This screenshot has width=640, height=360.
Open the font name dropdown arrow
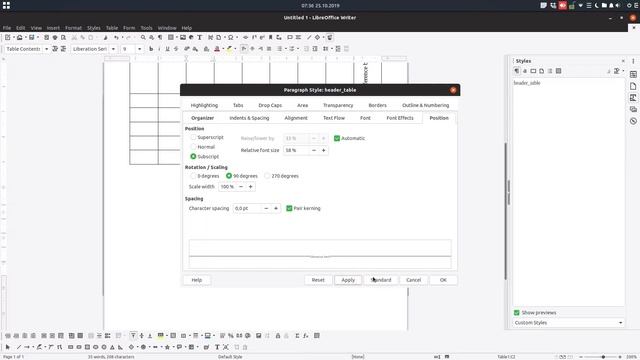(x=113, y=49)
